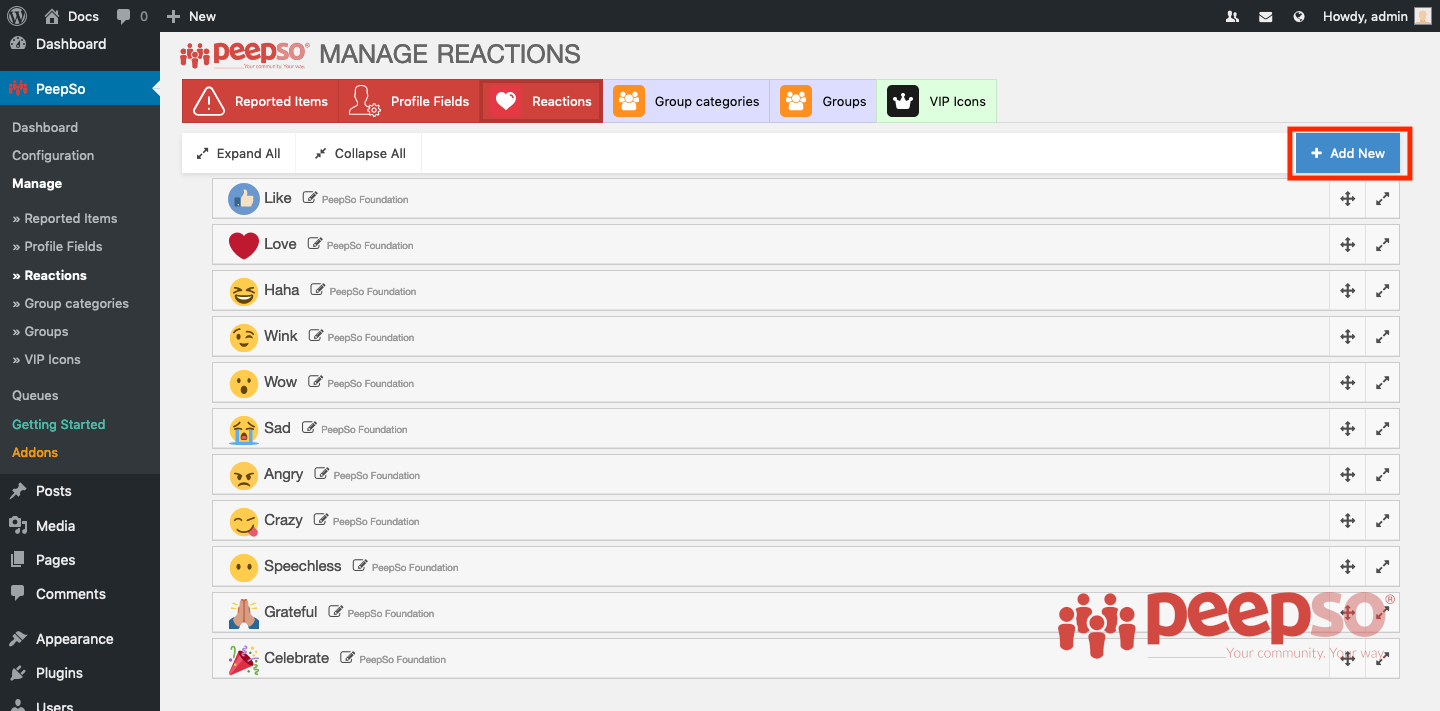Click the move handle on the Wink row

point(1348,337)
